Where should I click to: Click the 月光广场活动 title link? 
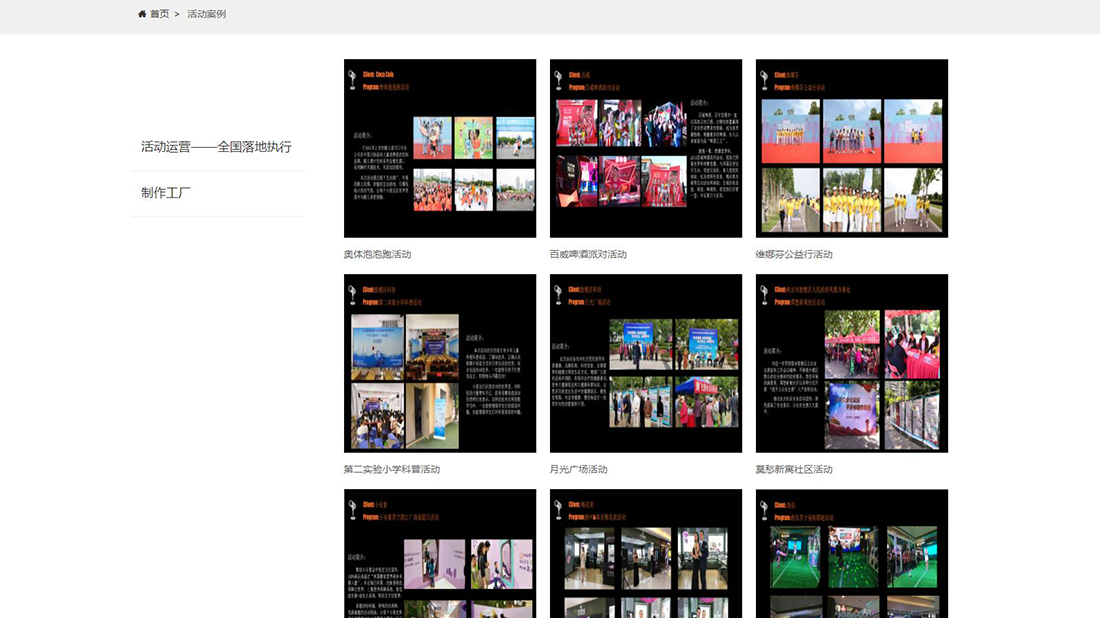579,469
